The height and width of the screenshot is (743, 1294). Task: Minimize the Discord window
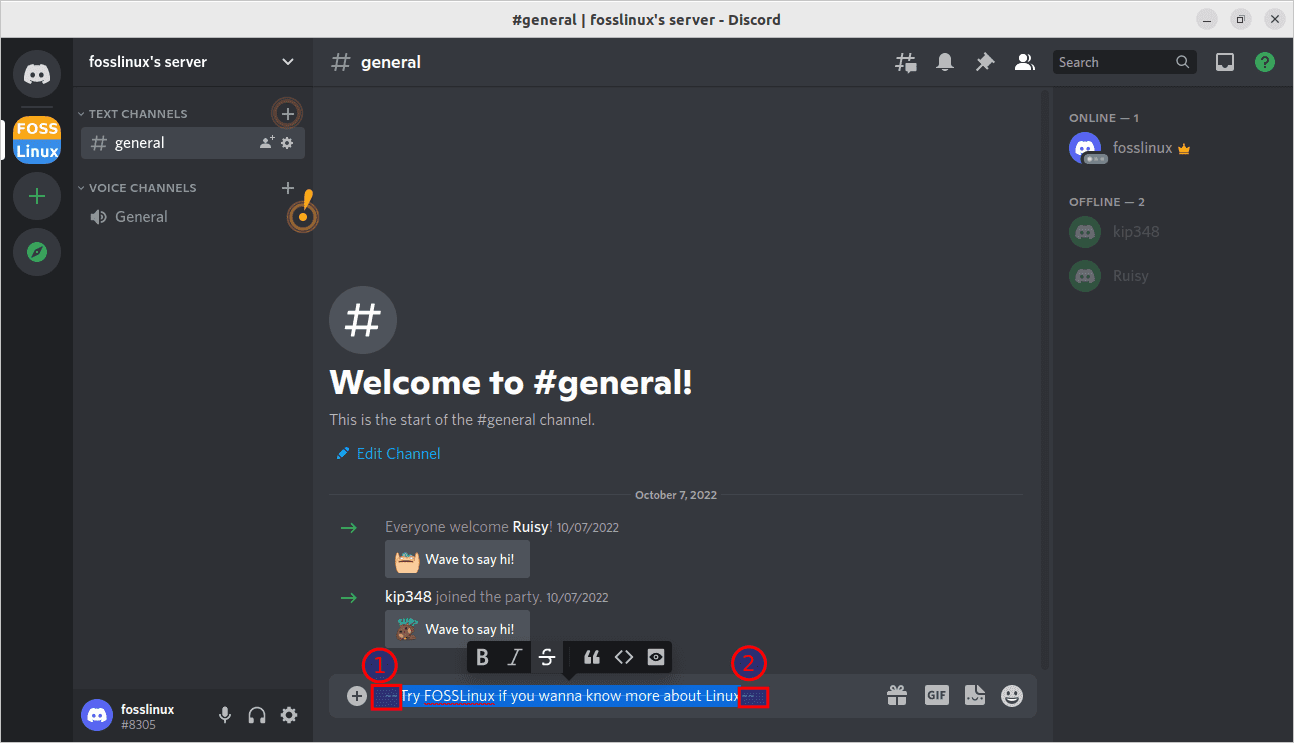pyautogui.click(x=1208, y=19)
